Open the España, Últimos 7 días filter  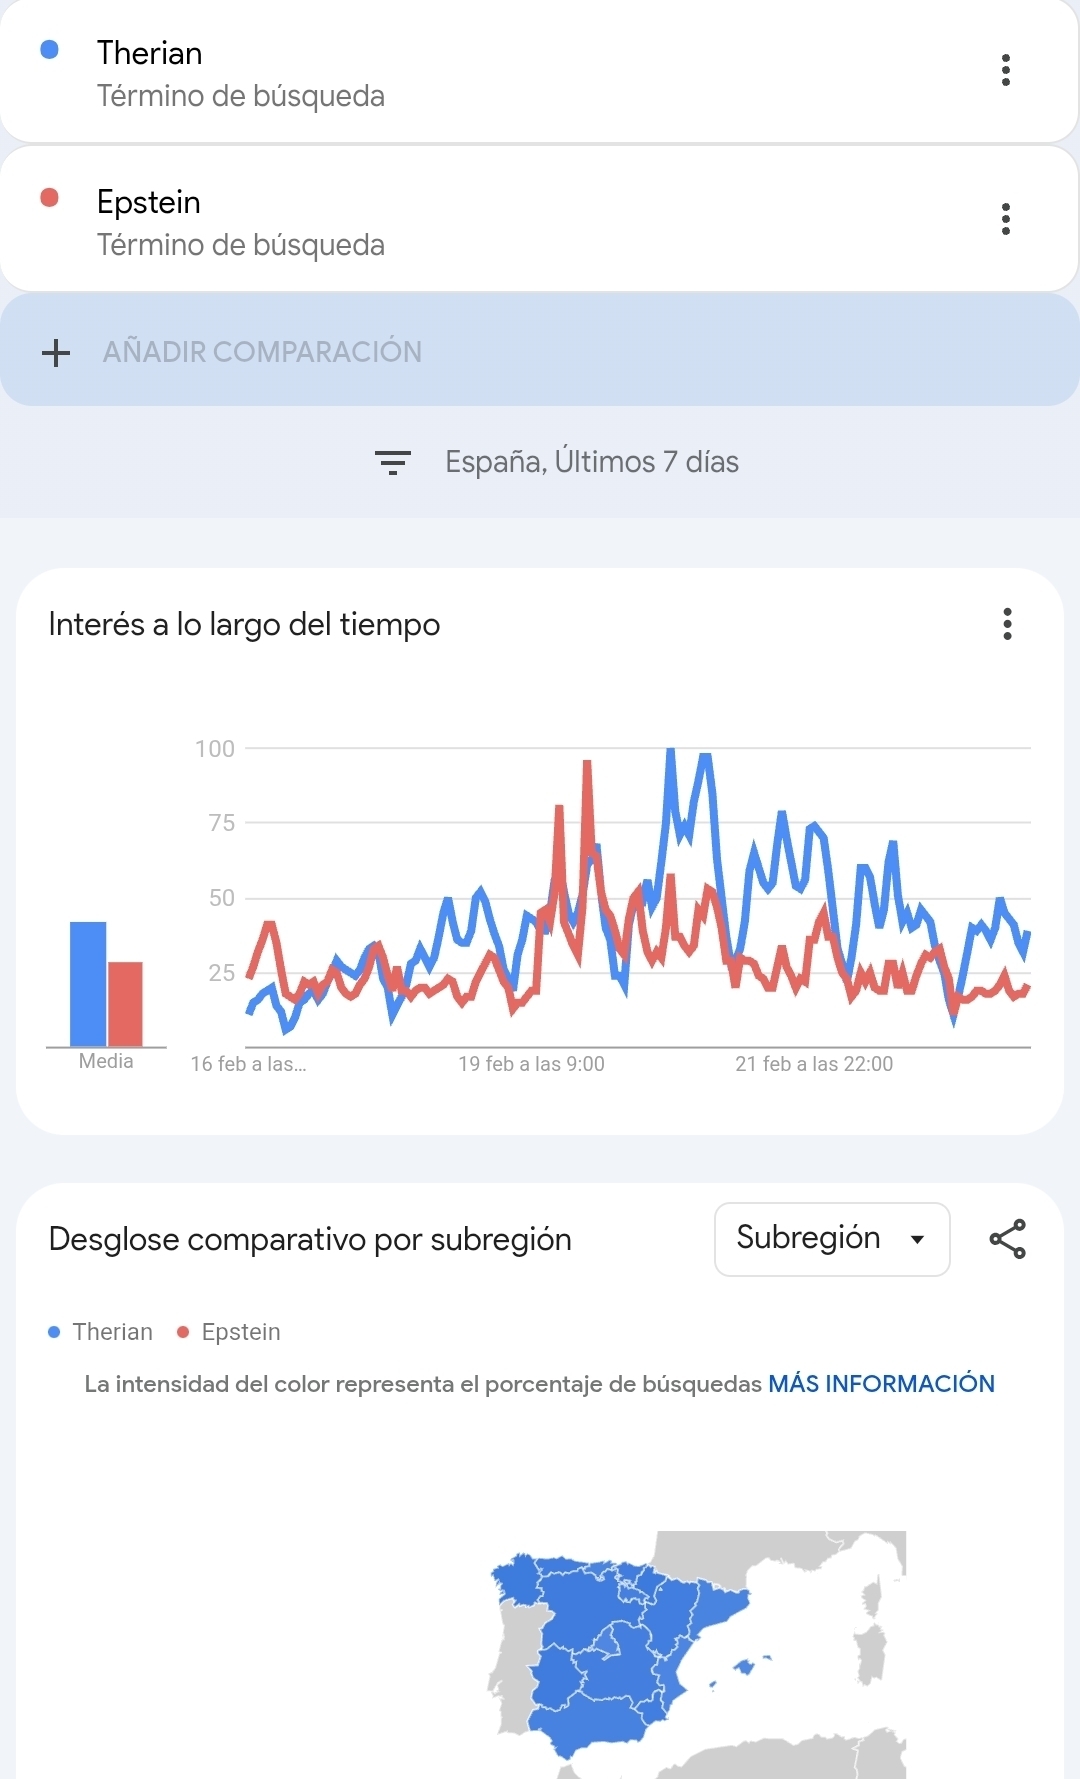pyautogui.click(x=591, y=462)
